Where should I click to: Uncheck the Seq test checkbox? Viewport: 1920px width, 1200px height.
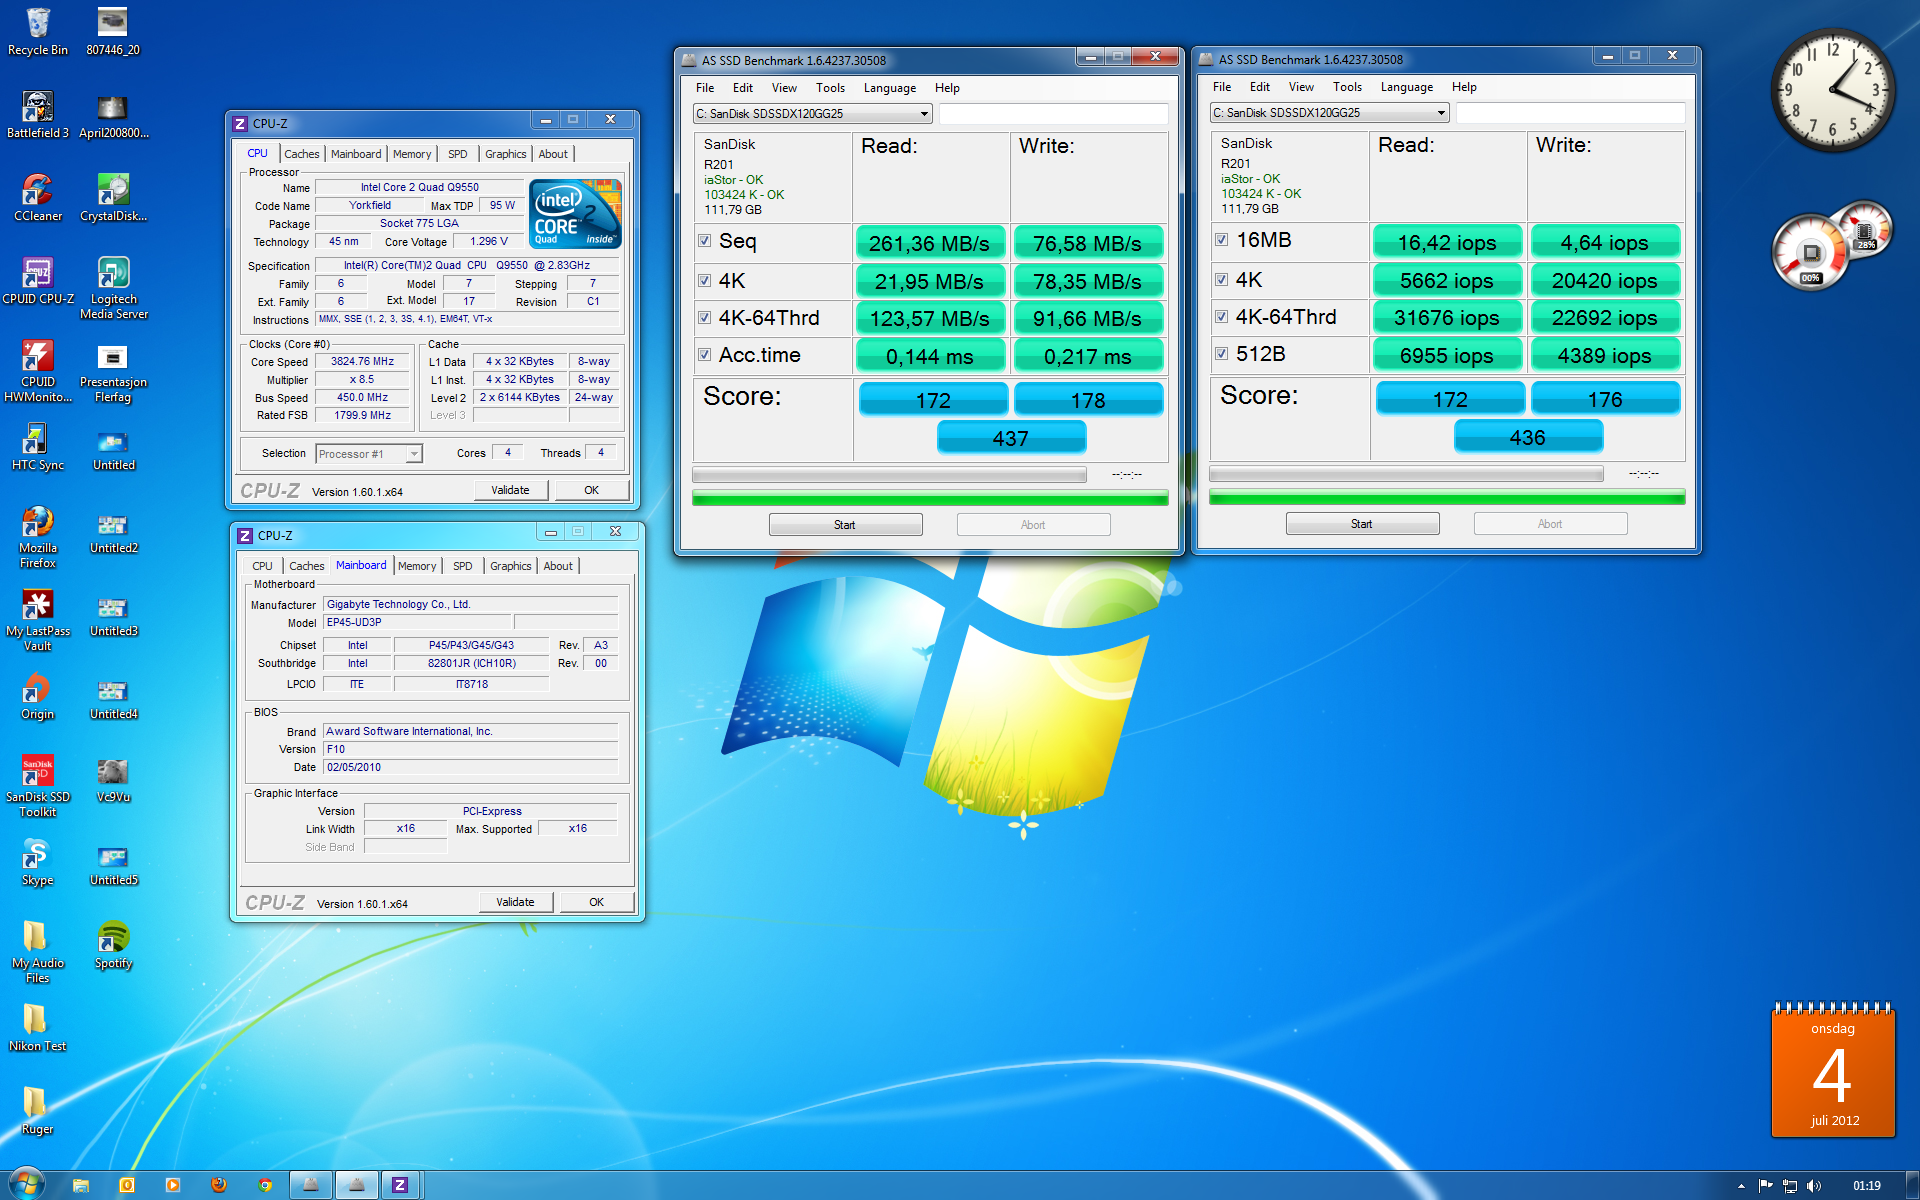click(705, 241)
